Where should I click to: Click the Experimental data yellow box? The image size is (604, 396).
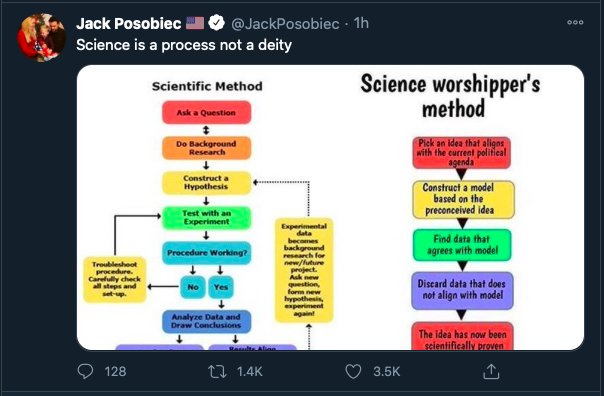(x=304, y=270)
